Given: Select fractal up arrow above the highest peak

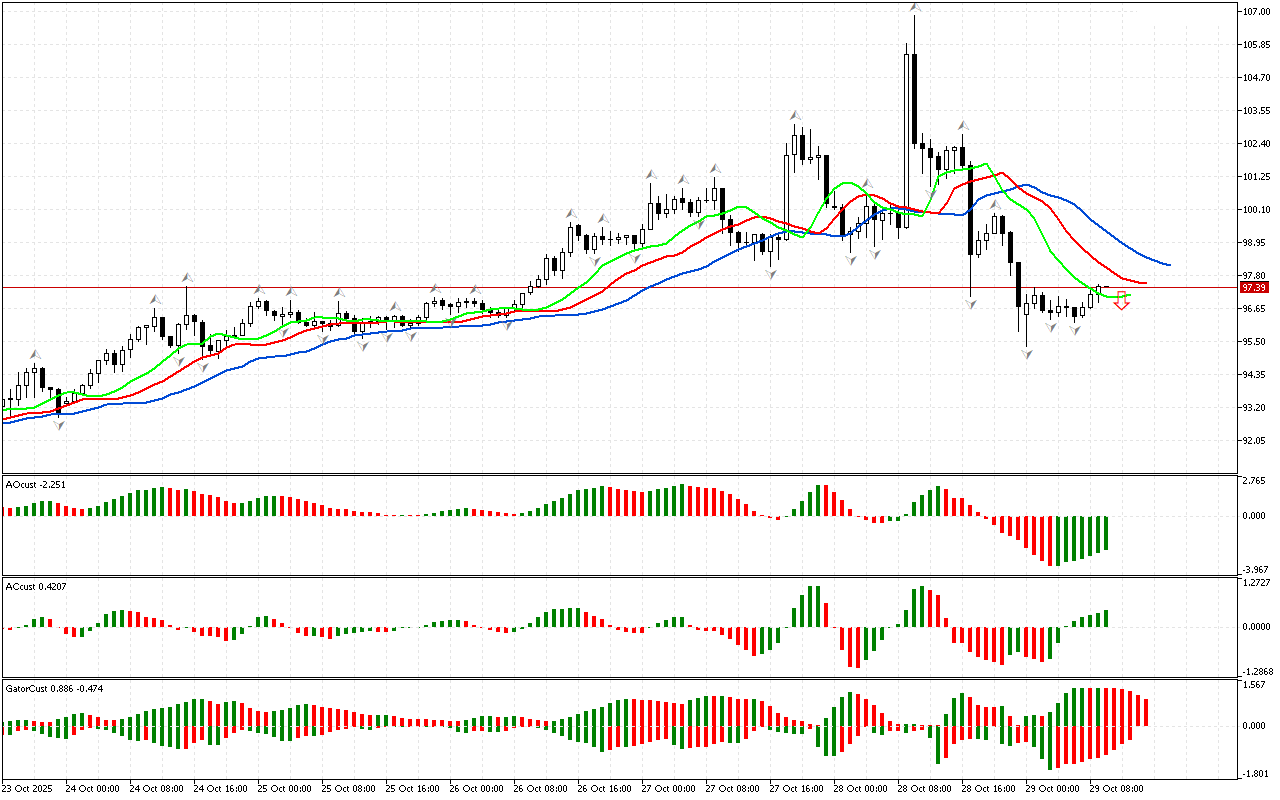Looking at the screenshot, I should point(915,8).
